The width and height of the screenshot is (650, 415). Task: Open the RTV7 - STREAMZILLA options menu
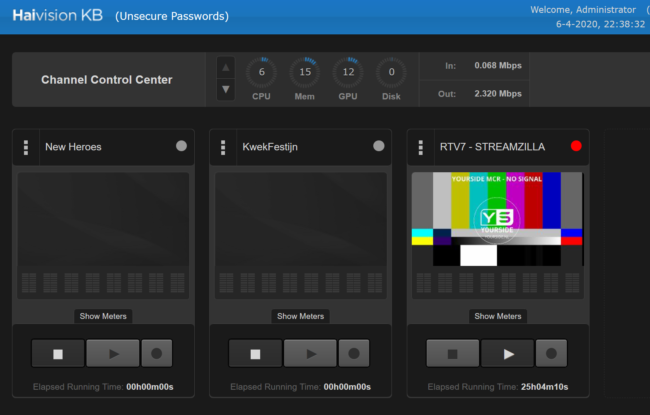coord(420,147)
